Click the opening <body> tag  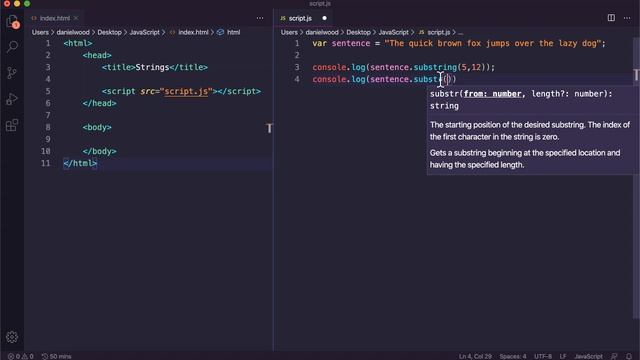pos(97,127)
